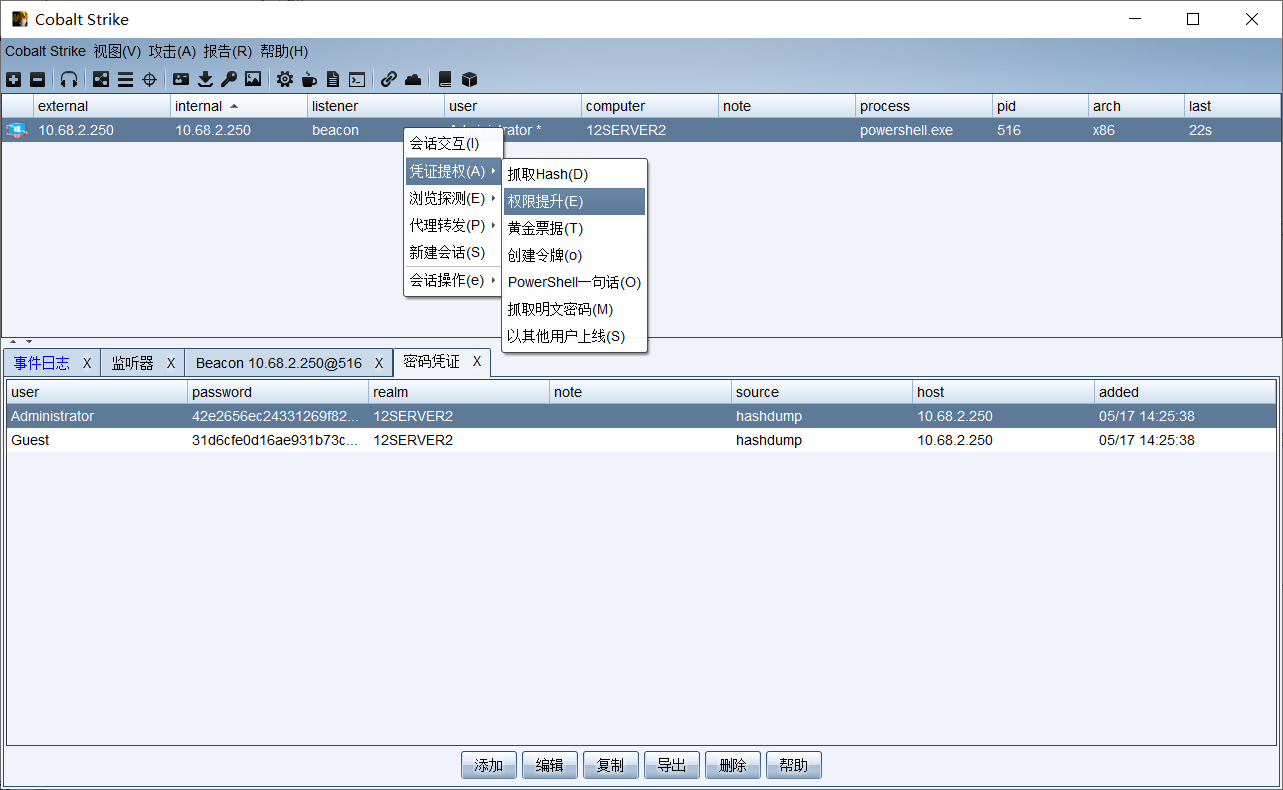The width and height of the screenshot is (1283, 790).
Task: Expand the 会话操作(e) submenu
Action: click(452, 280)
